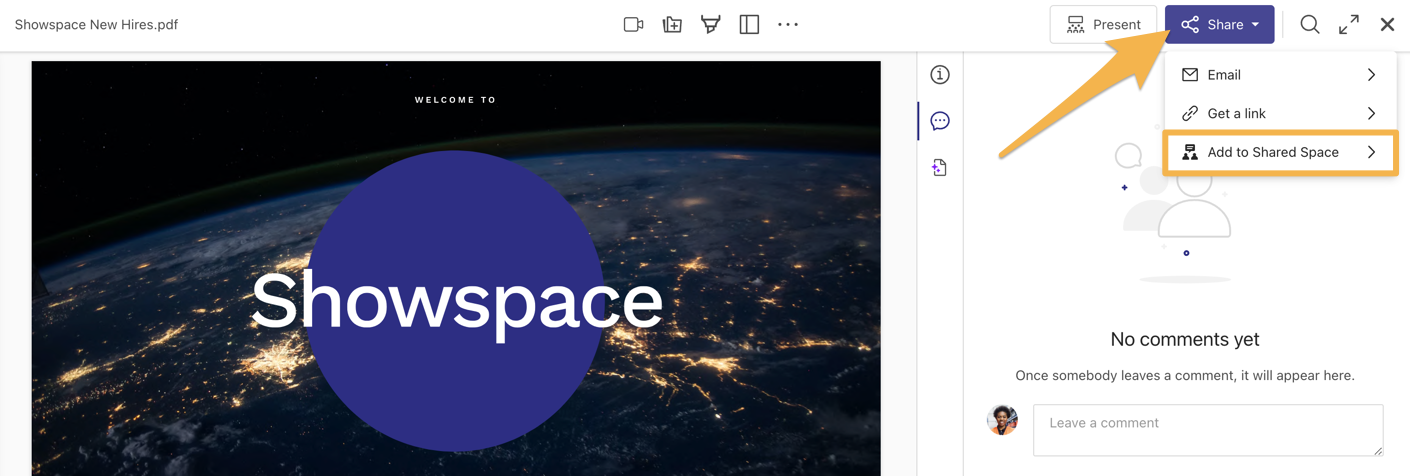Click the search magnifier icon
This screenshot has height=476, width=1410.
click(x=1309, y=24)
